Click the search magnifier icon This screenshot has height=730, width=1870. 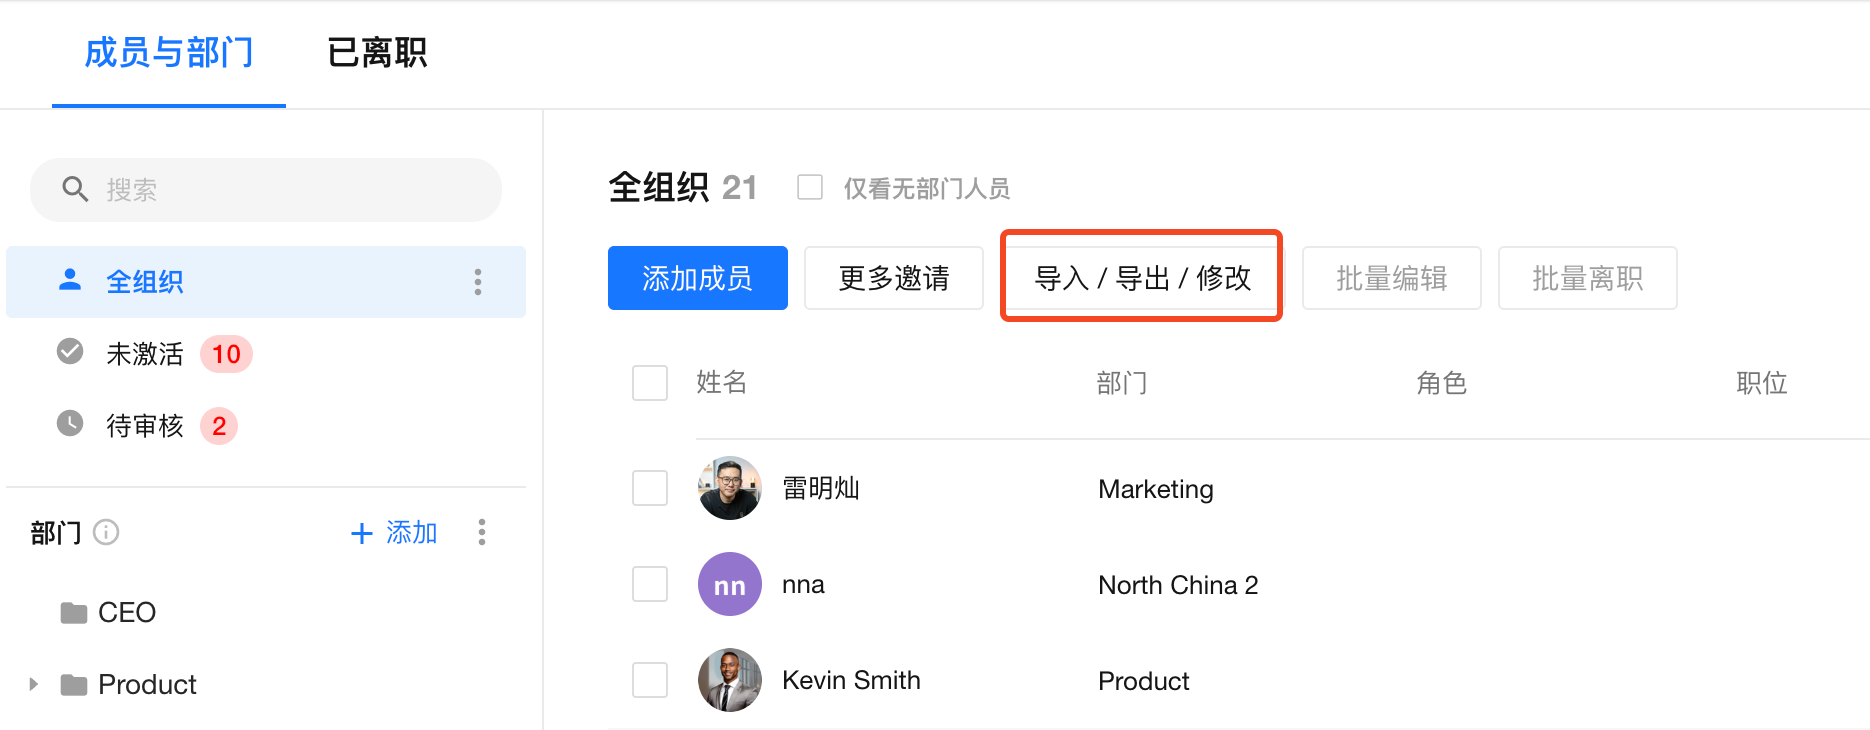click(75, 189)
